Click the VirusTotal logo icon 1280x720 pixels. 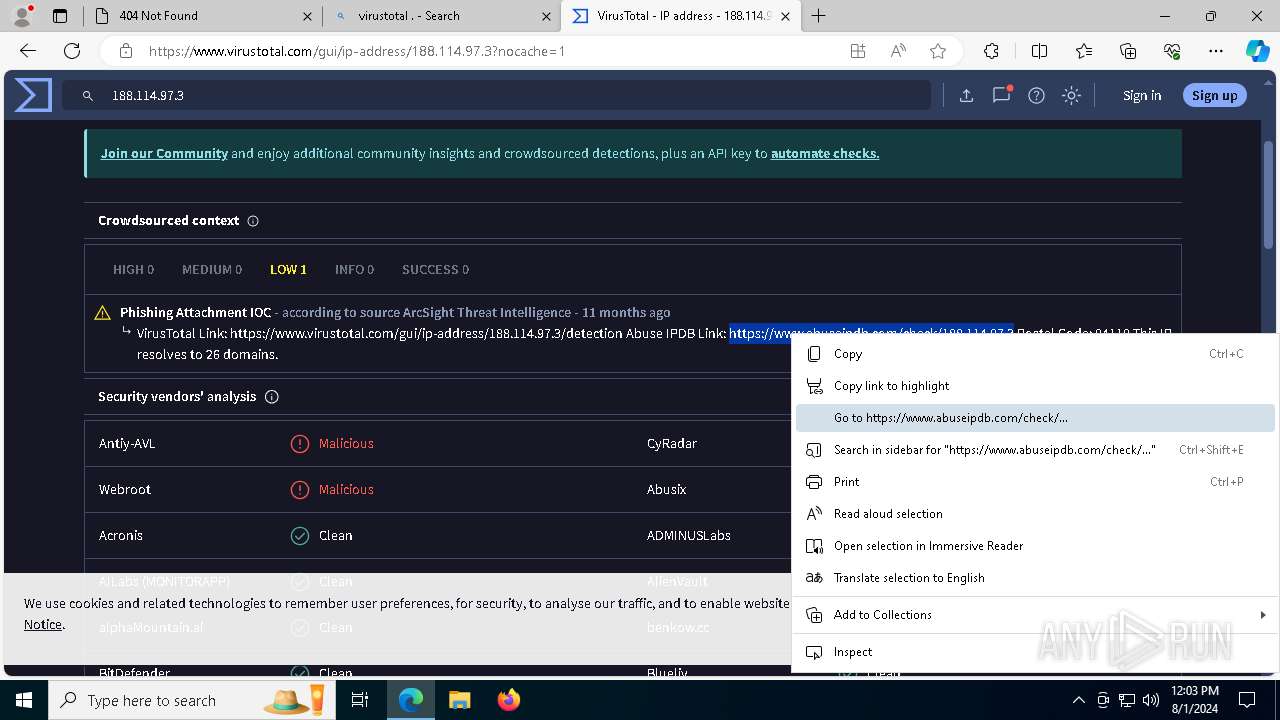point(33,95)
